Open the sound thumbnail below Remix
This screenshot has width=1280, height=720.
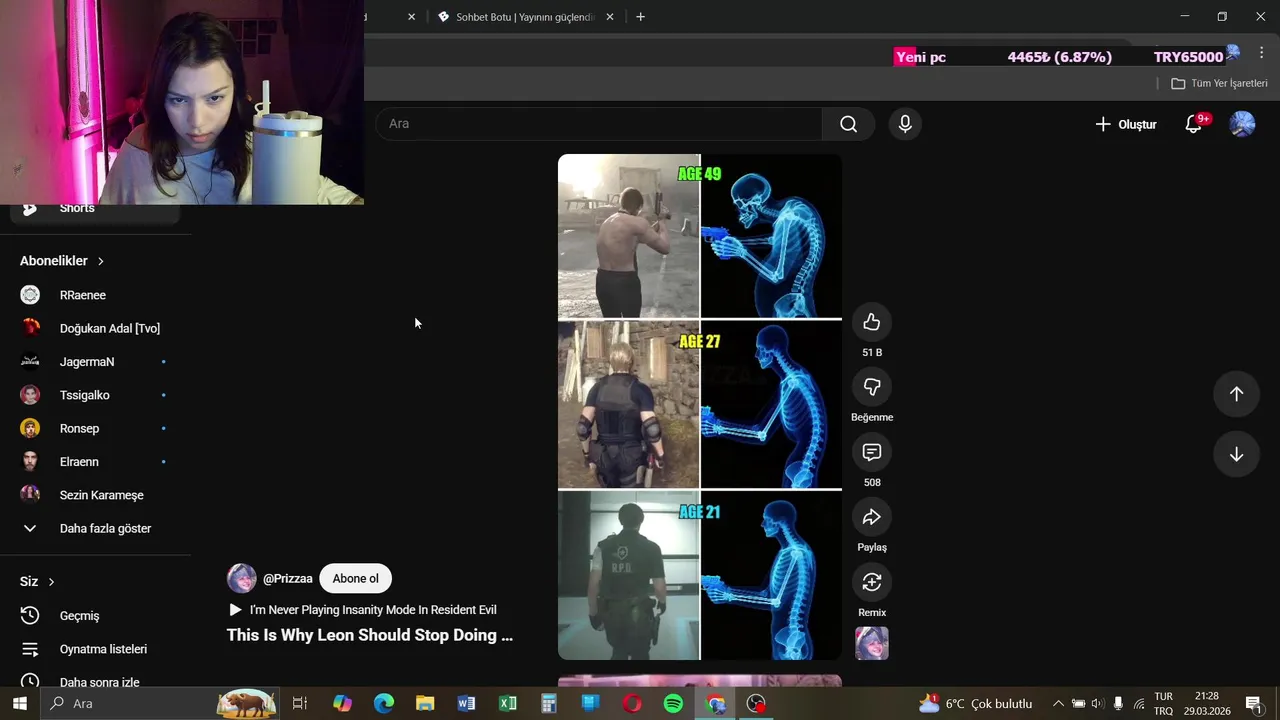pyautogui.click(x=872, y=643)
